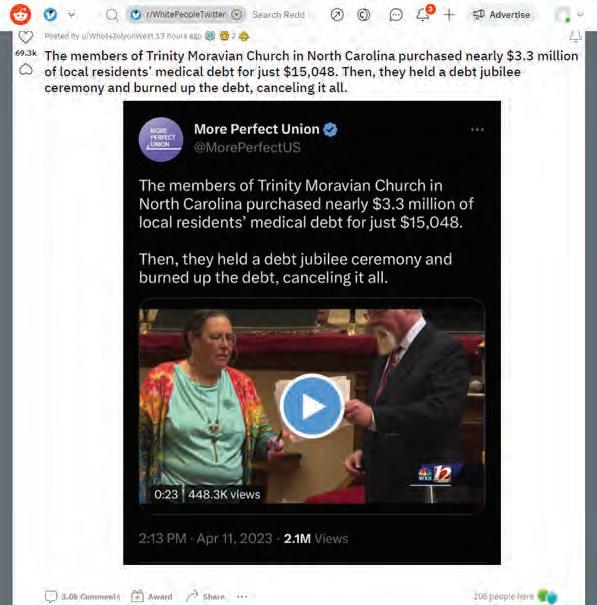The image size is (597, 605).
Task: Click the Award button
Action: point(152,597)
